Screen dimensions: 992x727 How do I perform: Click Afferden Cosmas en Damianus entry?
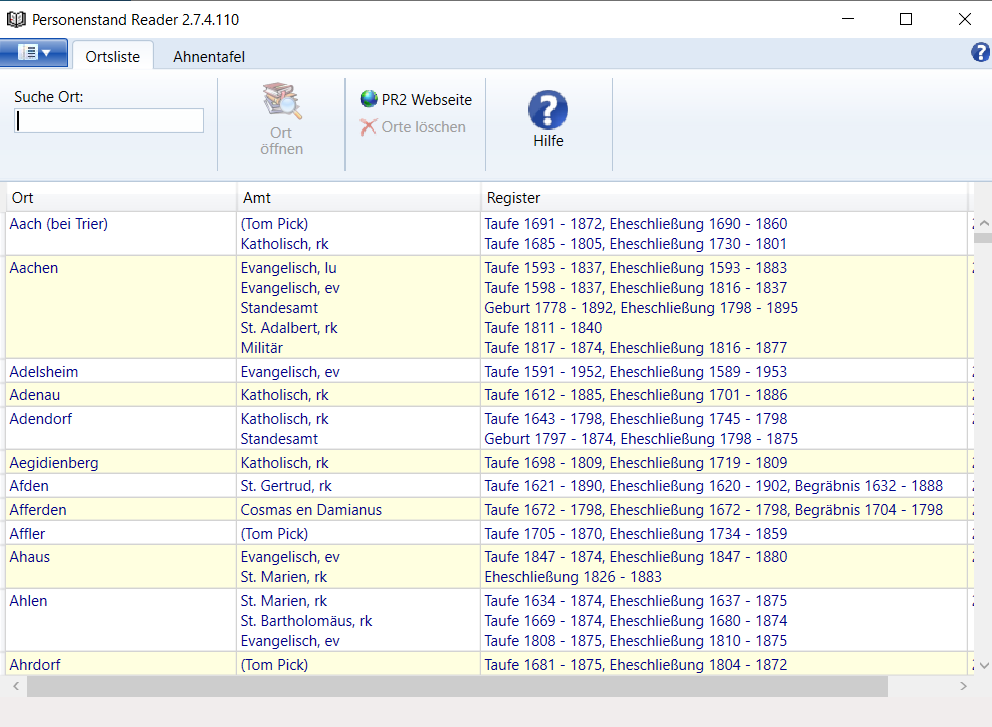pos(311,510)
